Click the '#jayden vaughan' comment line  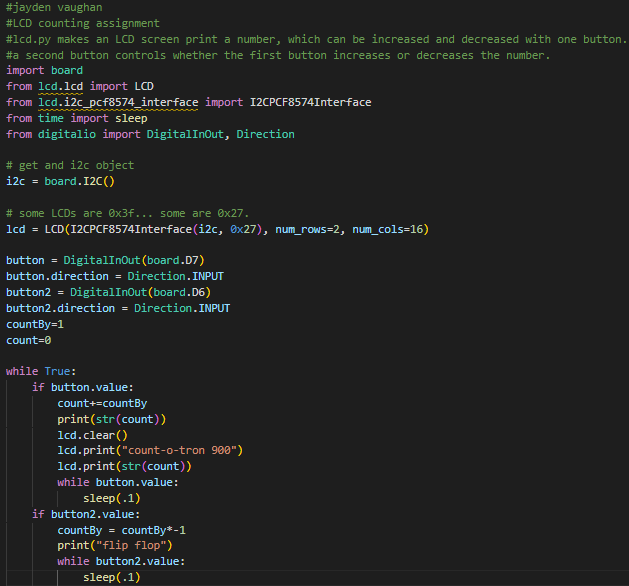[54, 8]
